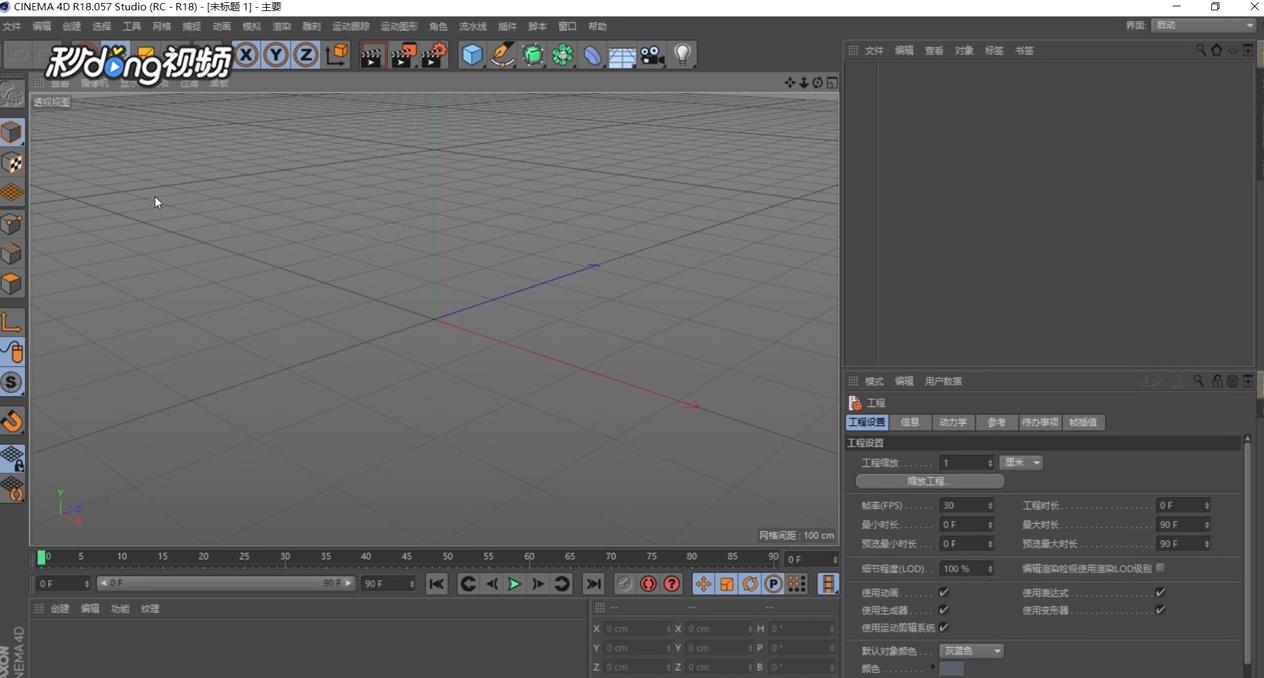Toggle position keyframe recording icon

[703, 584]
